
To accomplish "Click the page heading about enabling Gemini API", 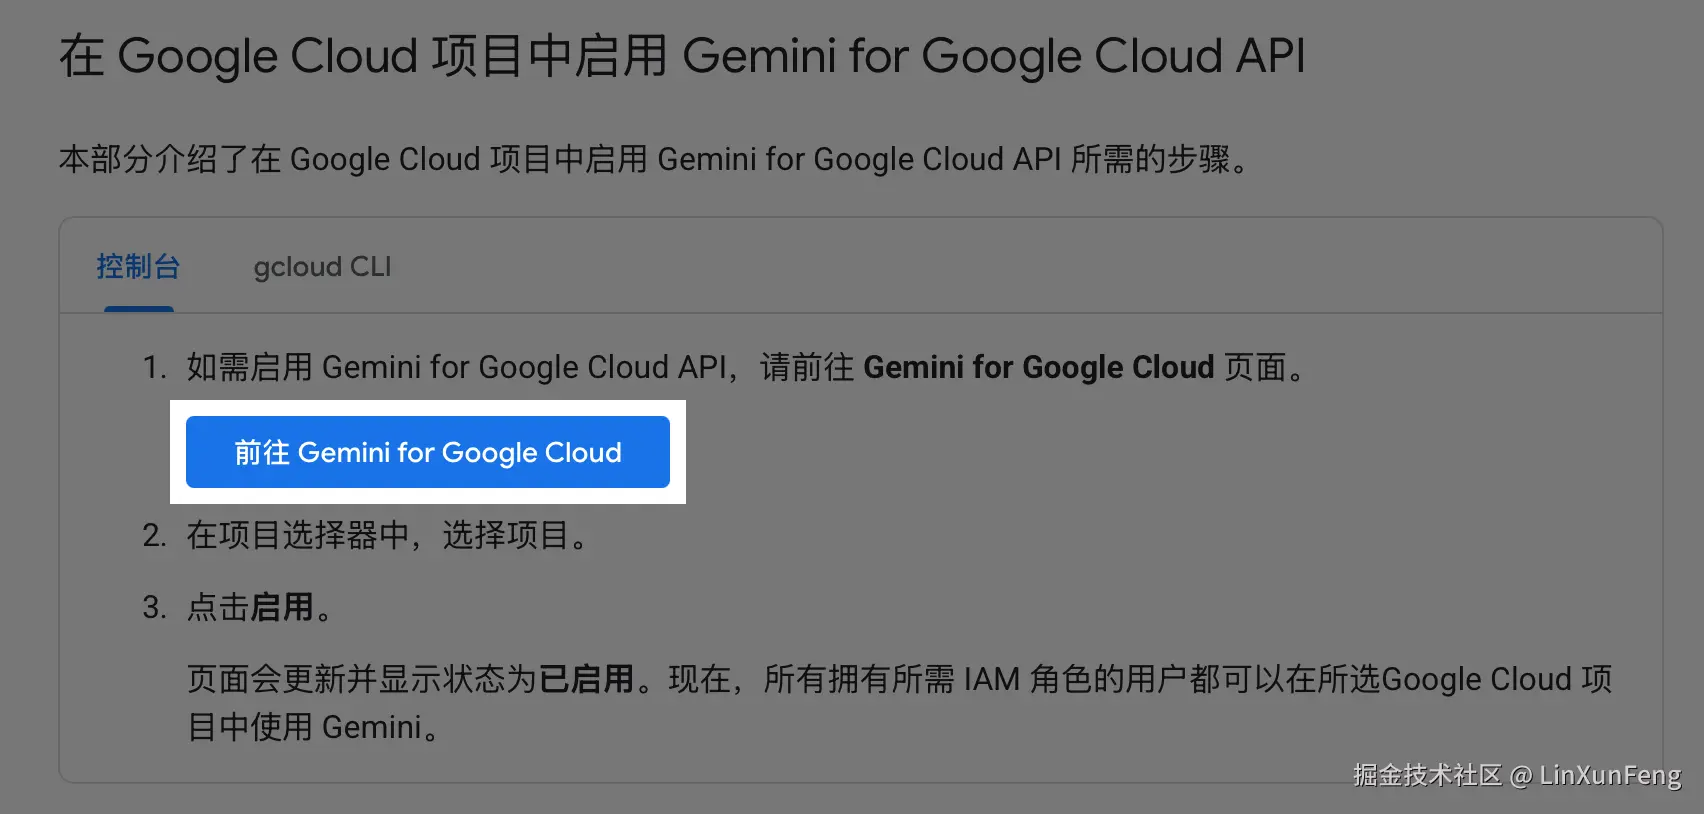I will pyautogui.click(x=682, y=56).
